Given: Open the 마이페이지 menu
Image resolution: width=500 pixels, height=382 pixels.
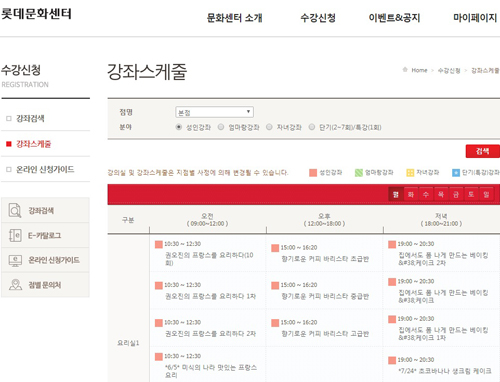Looking at the screenshot, I should pos(475,18).
